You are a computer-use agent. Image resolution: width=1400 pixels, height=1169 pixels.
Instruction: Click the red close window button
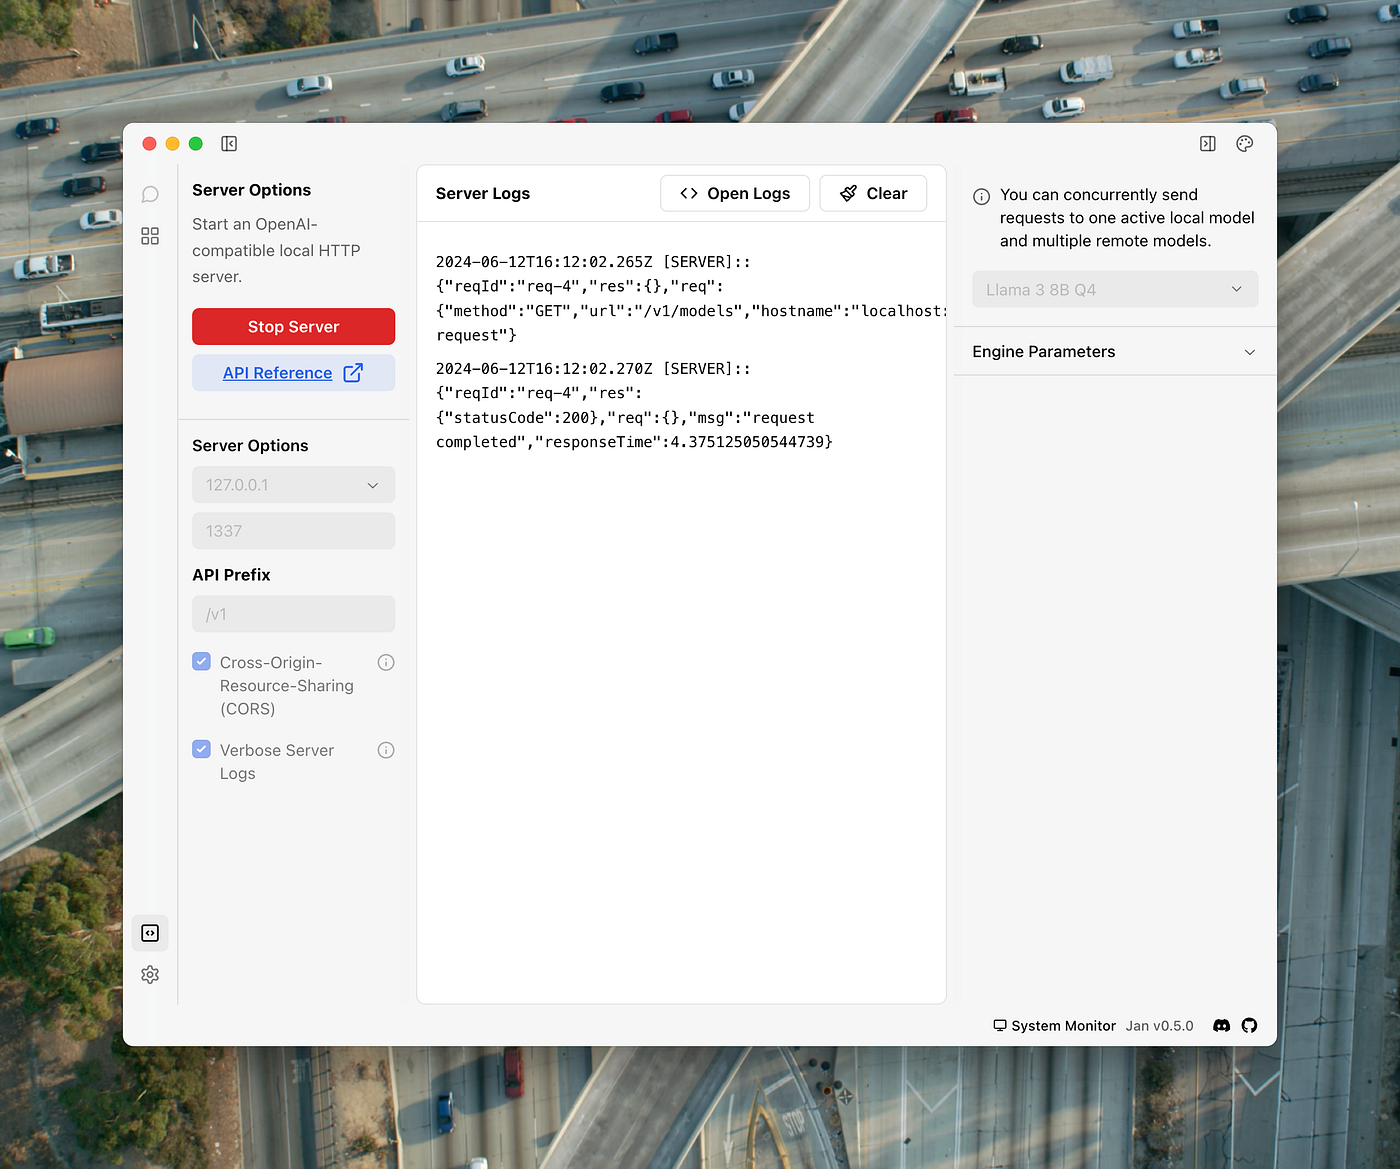150,144
